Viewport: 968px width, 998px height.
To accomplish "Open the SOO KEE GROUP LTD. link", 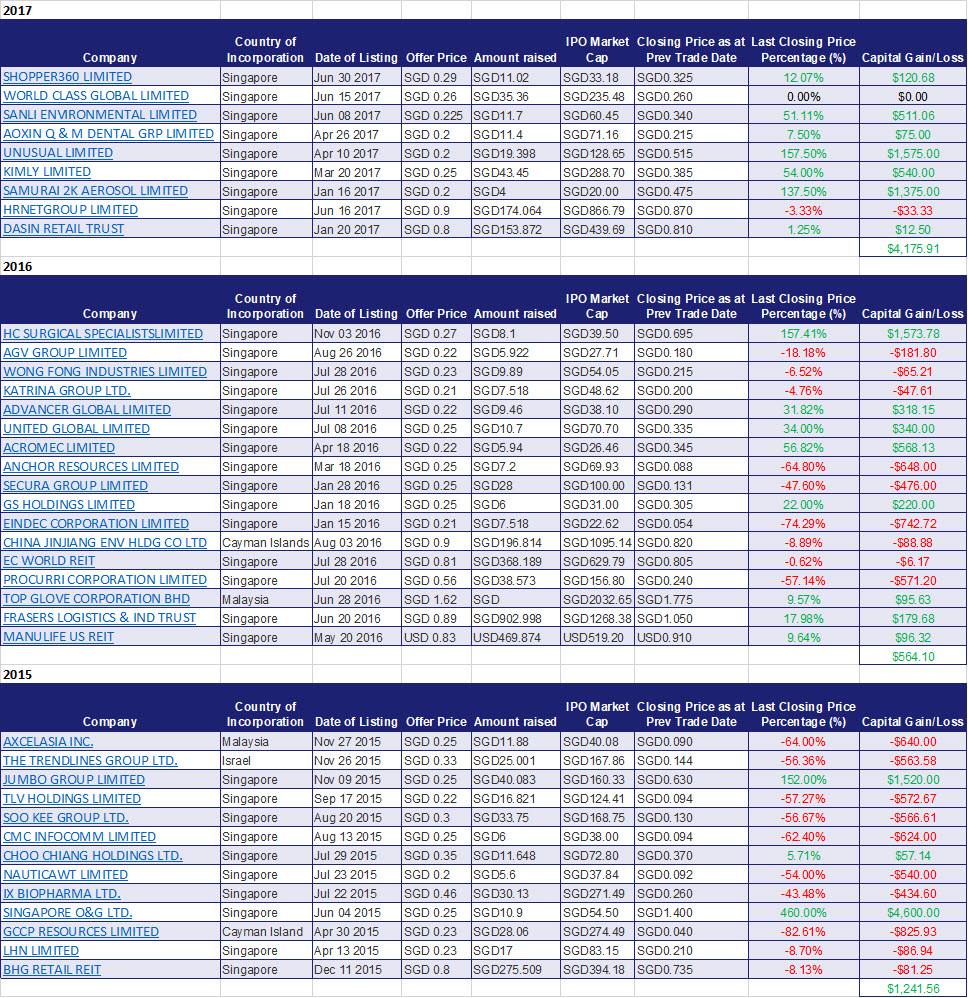I will pyautogui.click(x=66, y=818).
